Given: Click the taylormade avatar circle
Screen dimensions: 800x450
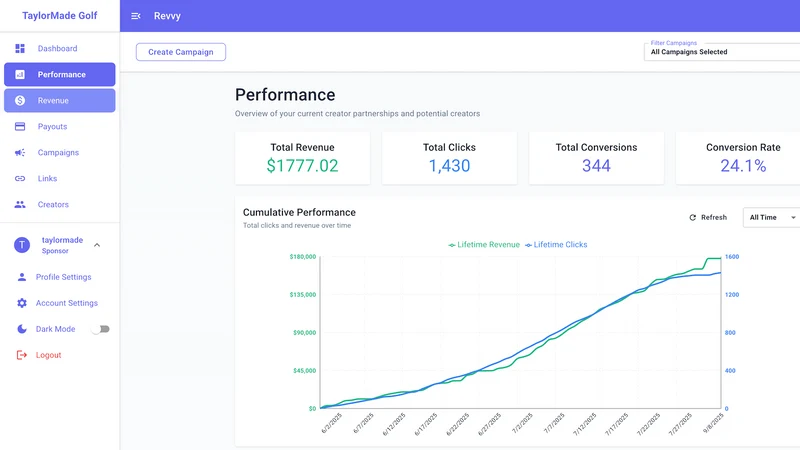Looking at the screenshot, I should 22,245.
